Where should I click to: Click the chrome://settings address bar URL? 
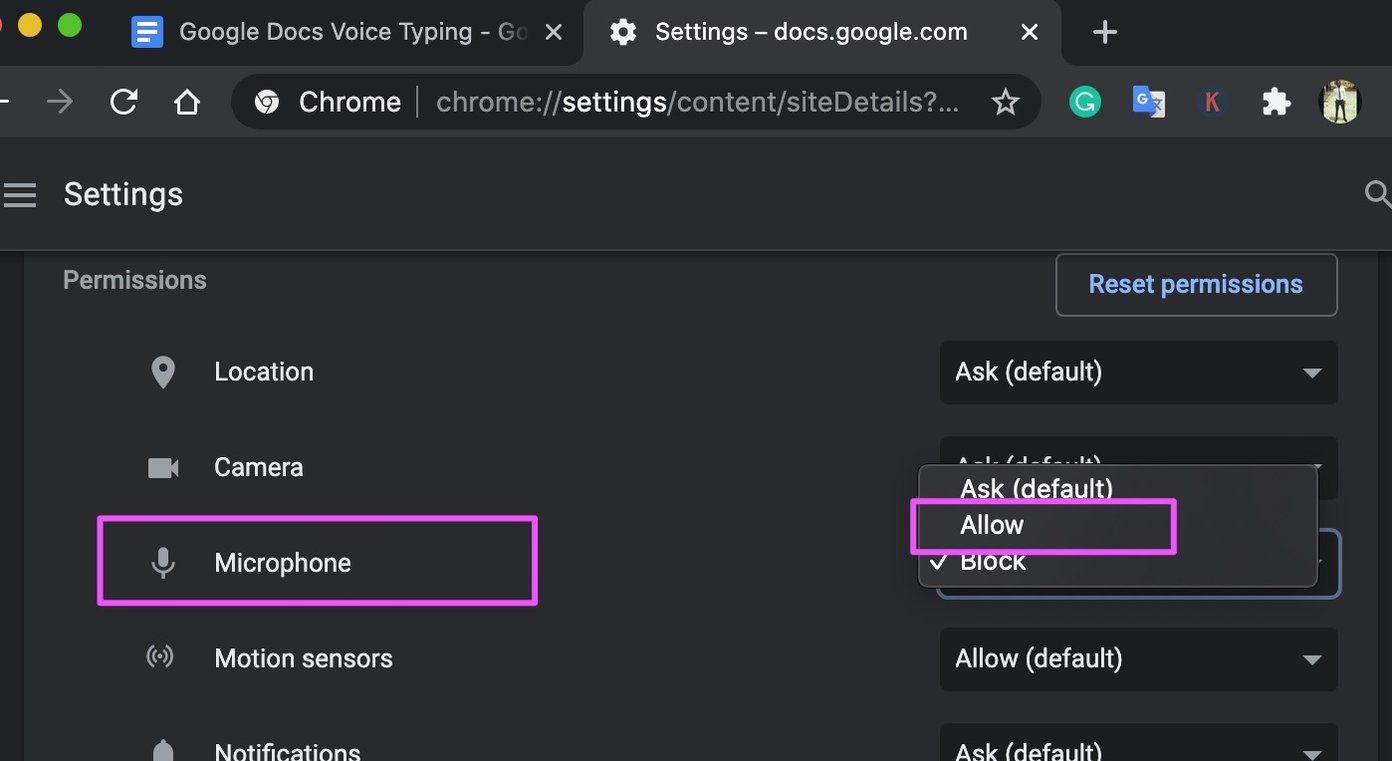(698, 102)
